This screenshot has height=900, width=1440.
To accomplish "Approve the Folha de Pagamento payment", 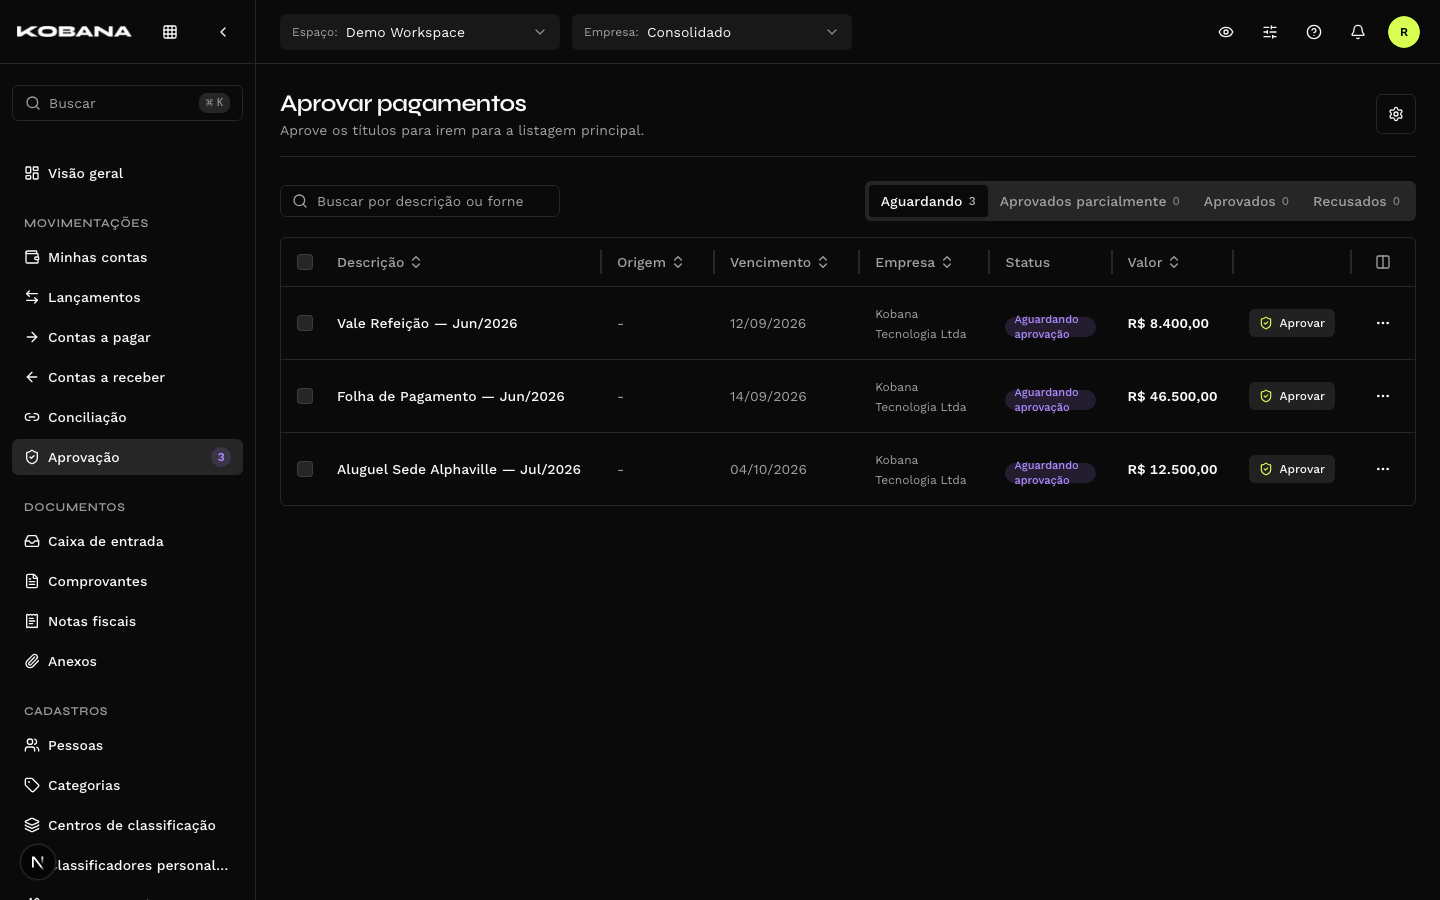I will [1292, 396].
